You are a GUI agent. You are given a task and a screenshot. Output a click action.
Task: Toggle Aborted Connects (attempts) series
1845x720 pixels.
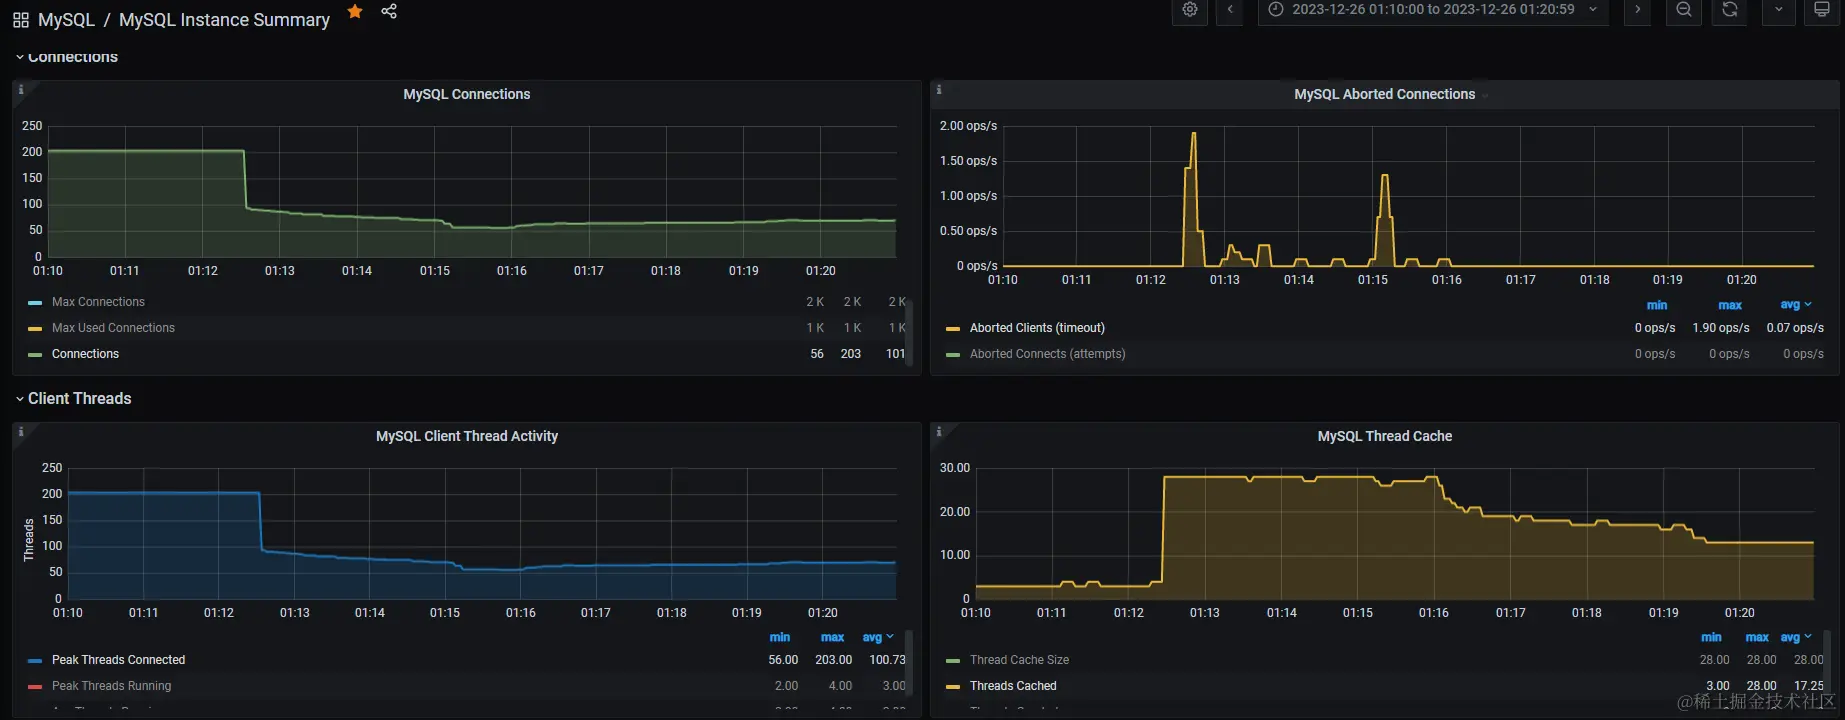tap(1047, 354)
